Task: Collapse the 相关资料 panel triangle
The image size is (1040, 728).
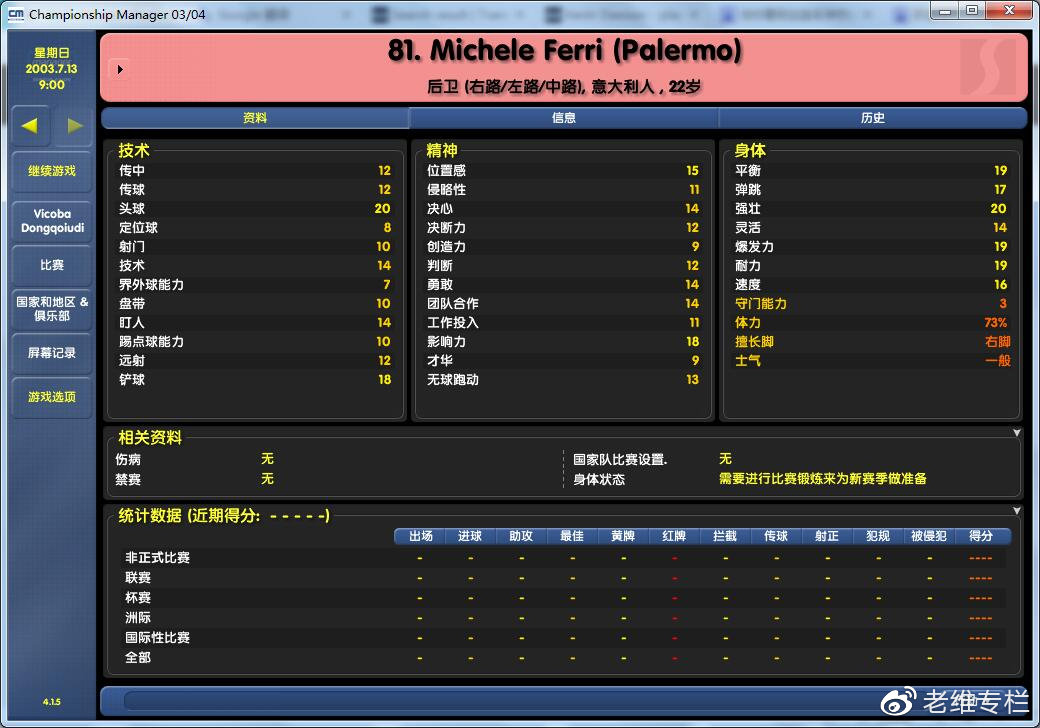Action: [x=1017, y=433]
